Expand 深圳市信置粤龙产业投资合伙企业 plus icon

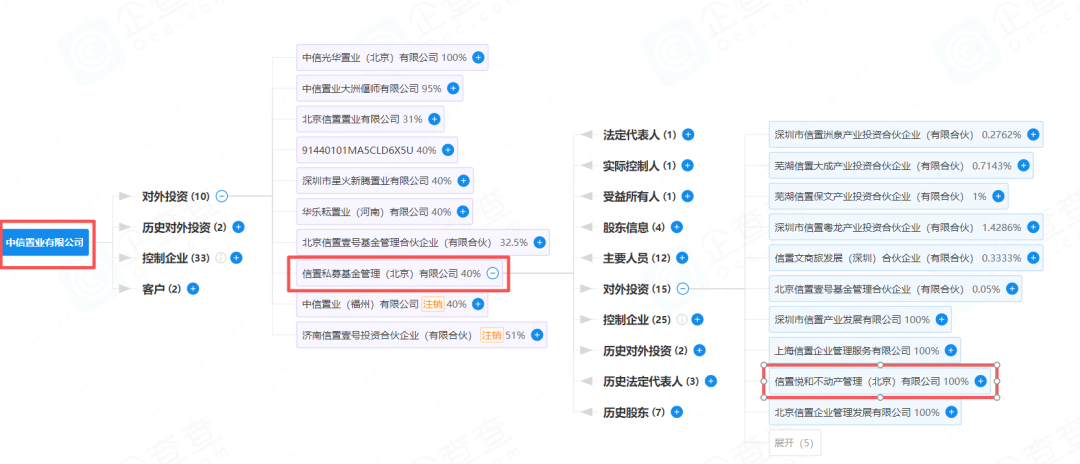tap(1033, 227)
